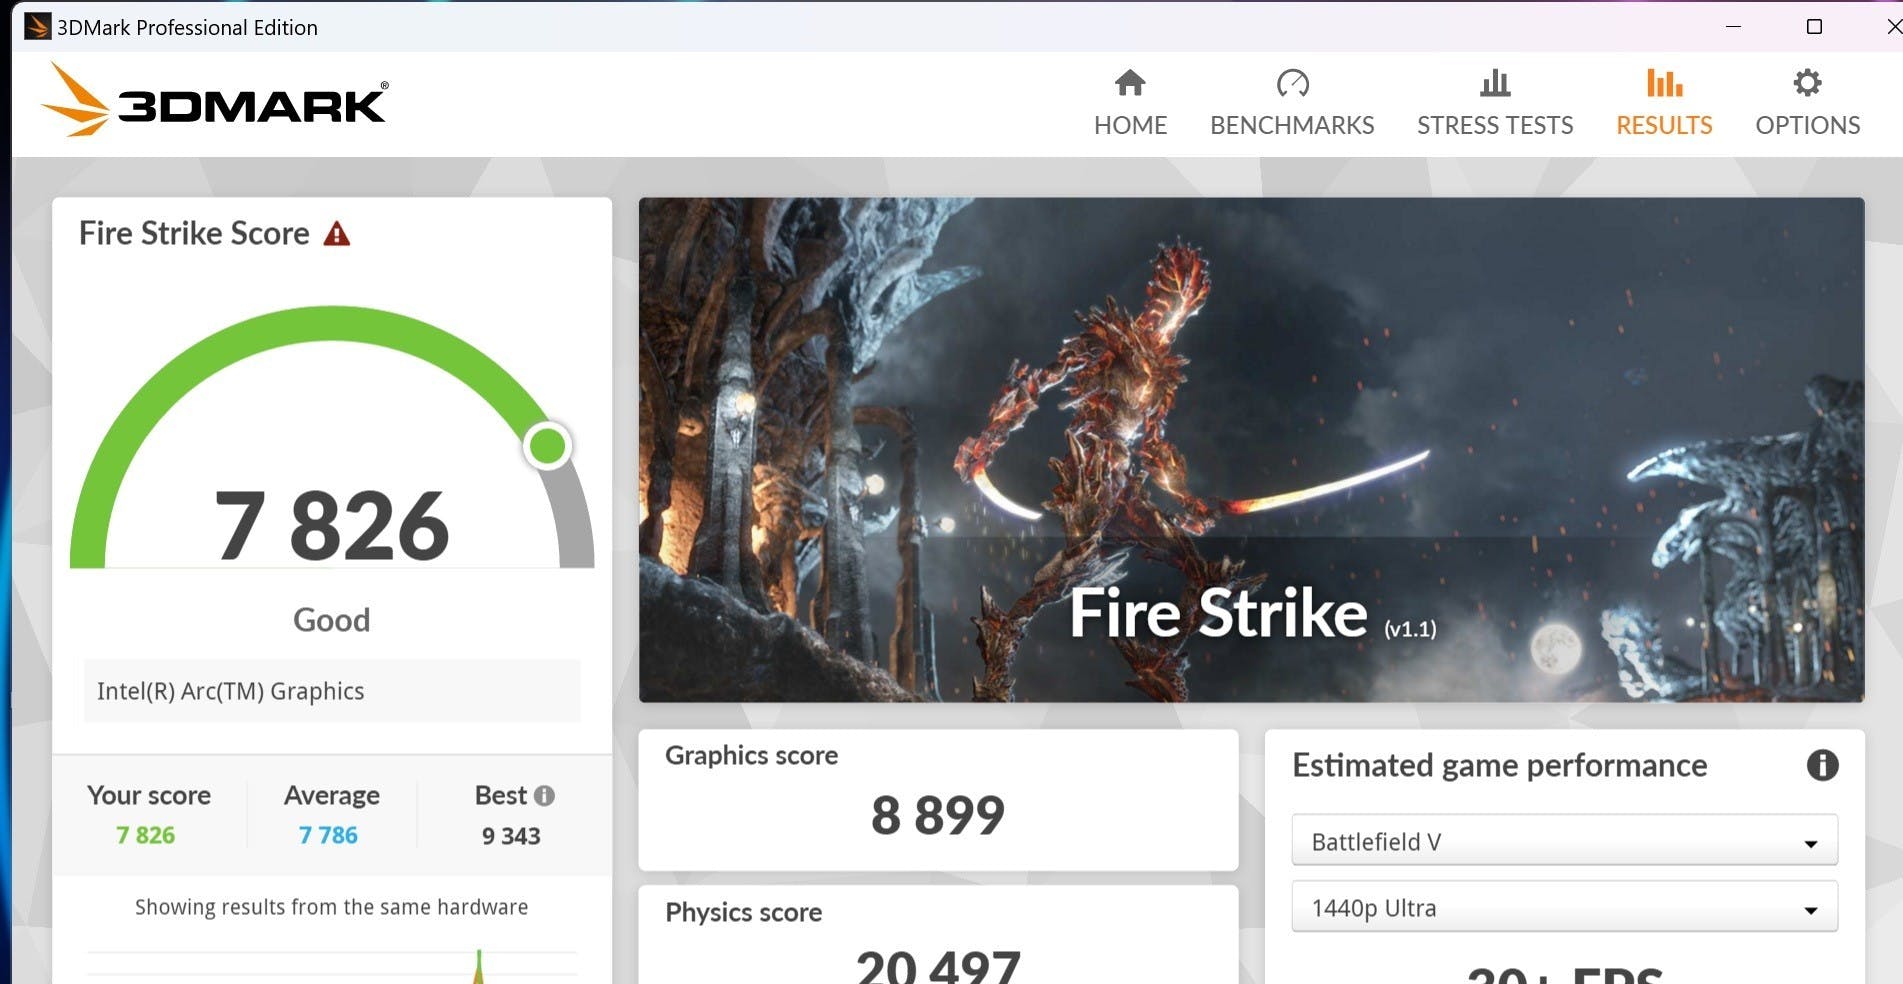The height and width of the screenshot is (984, 1903).
Task: Click the Fire Strike Score heading
Action: click(194, 233)
